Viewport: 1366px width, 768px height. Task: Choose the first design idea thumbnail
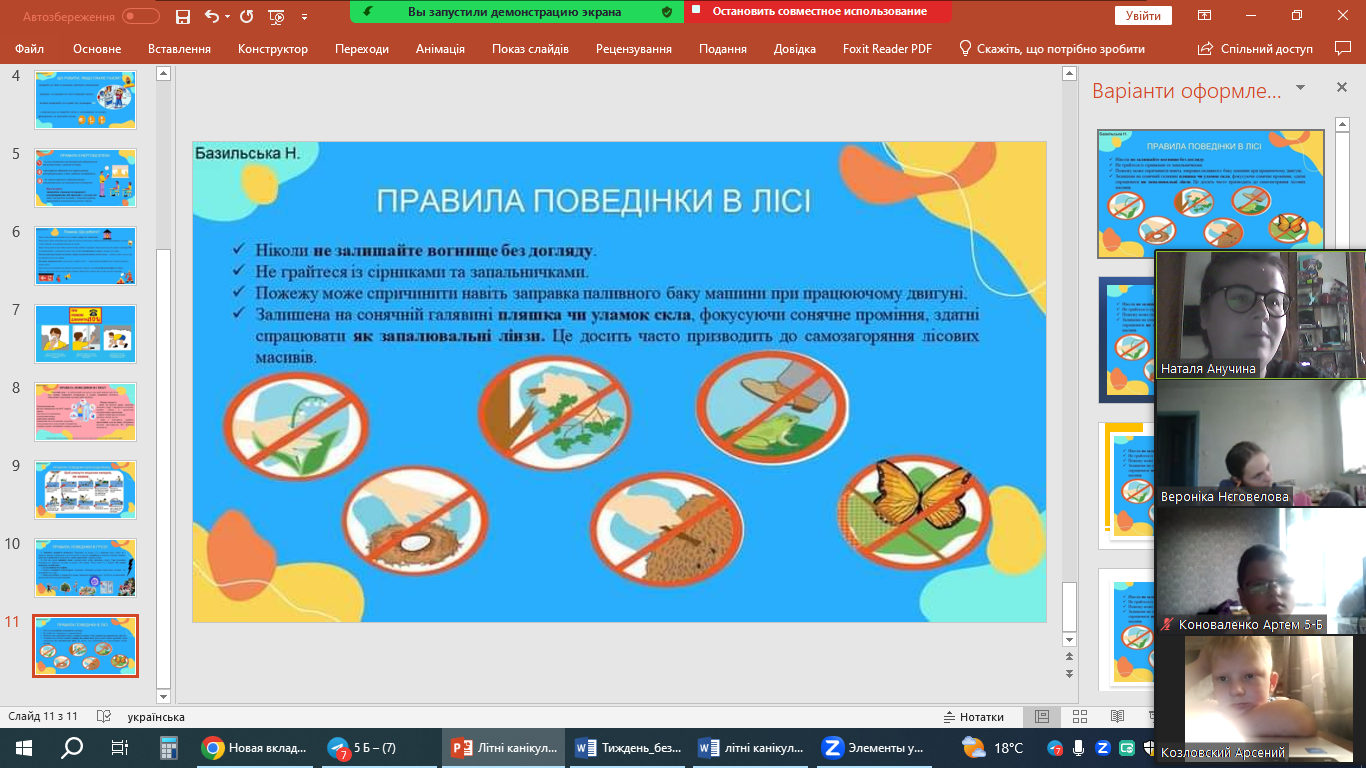[x=1211, y=193]
